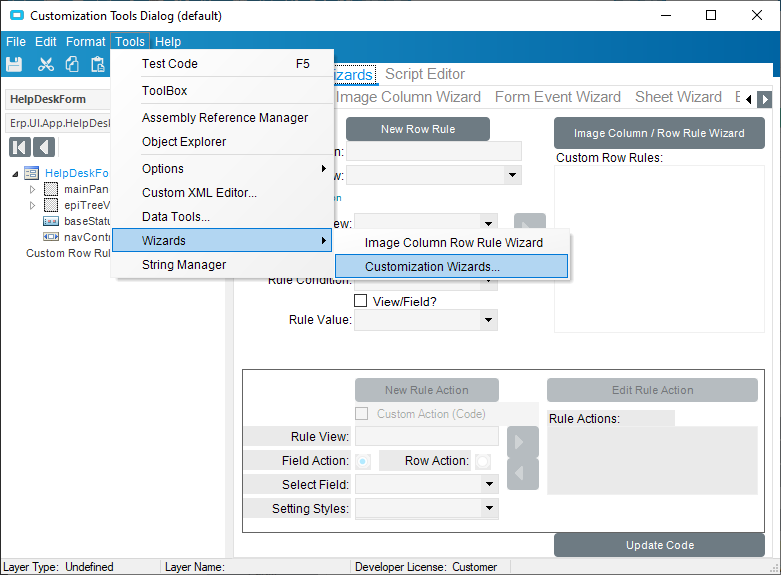Go to previous item navigation arrow
Image resolution: width=781 pixels, height=575 pixels.
[x=44, y=147]
